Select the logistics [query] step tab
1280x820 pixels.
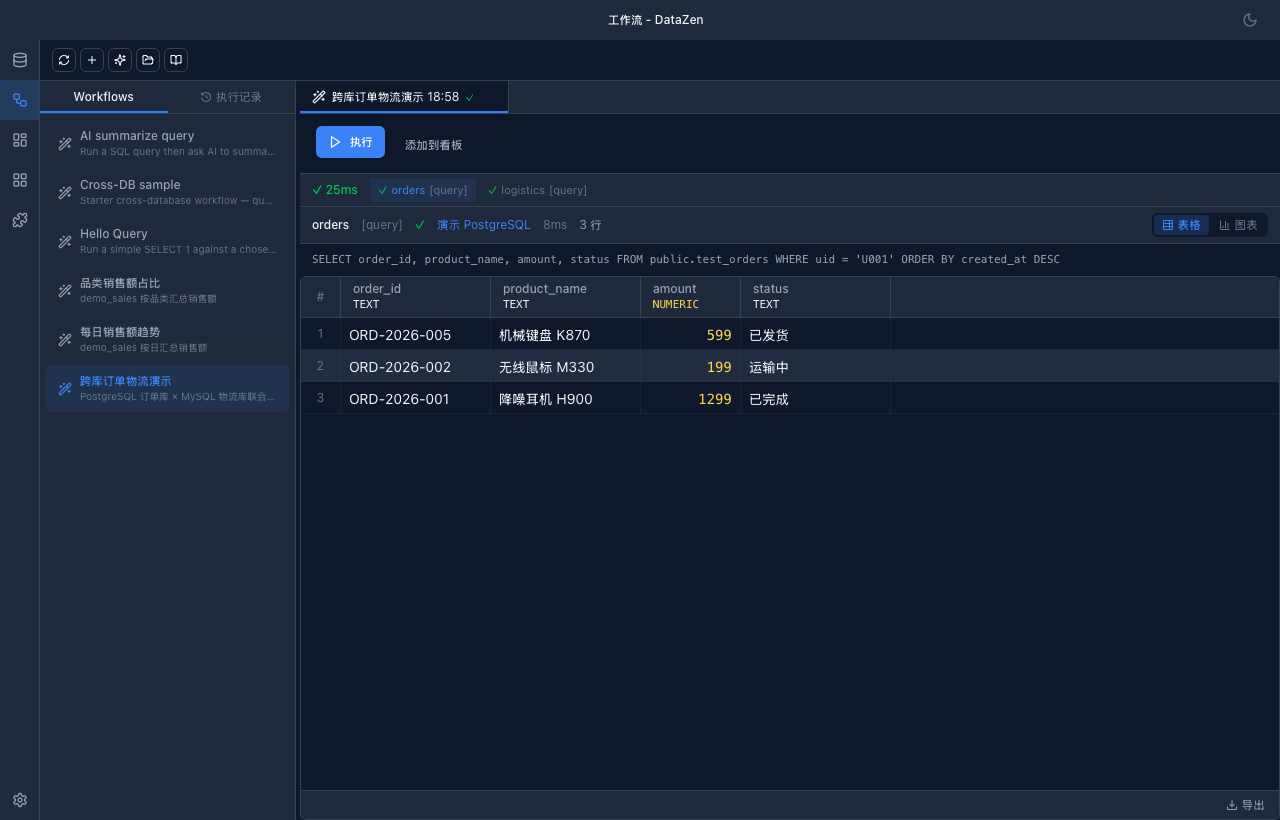click(x=537, y=190)
